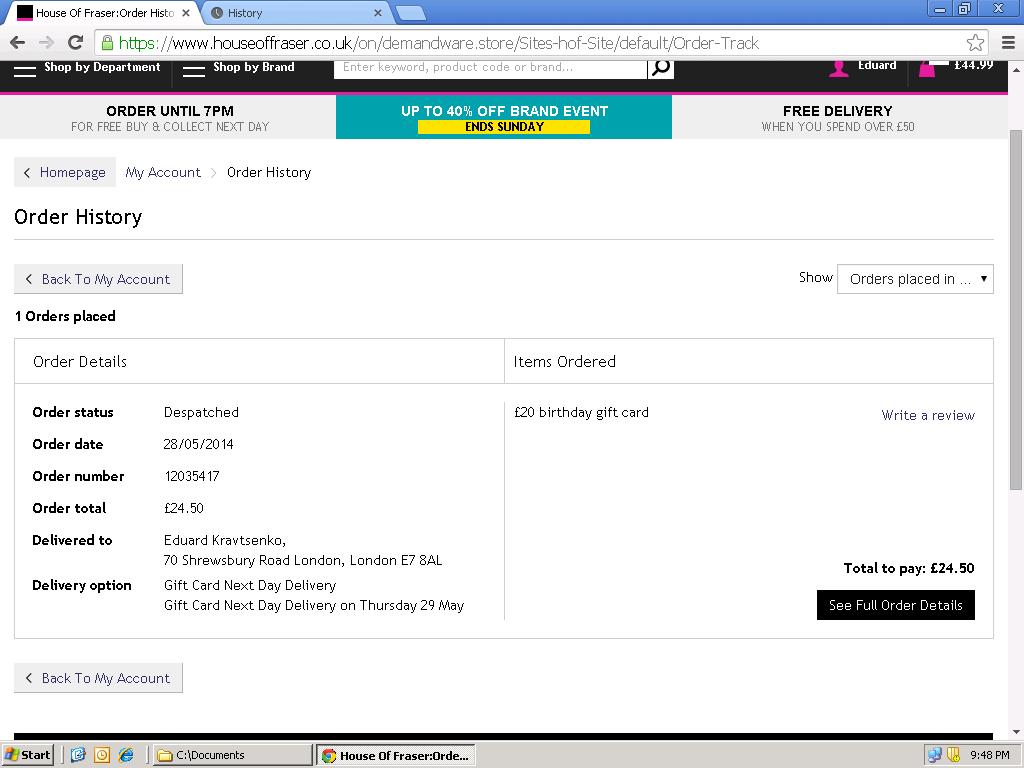Focus the keyword search field
The height and width of the screenshot is (768, 1024).
coord(490,67)
